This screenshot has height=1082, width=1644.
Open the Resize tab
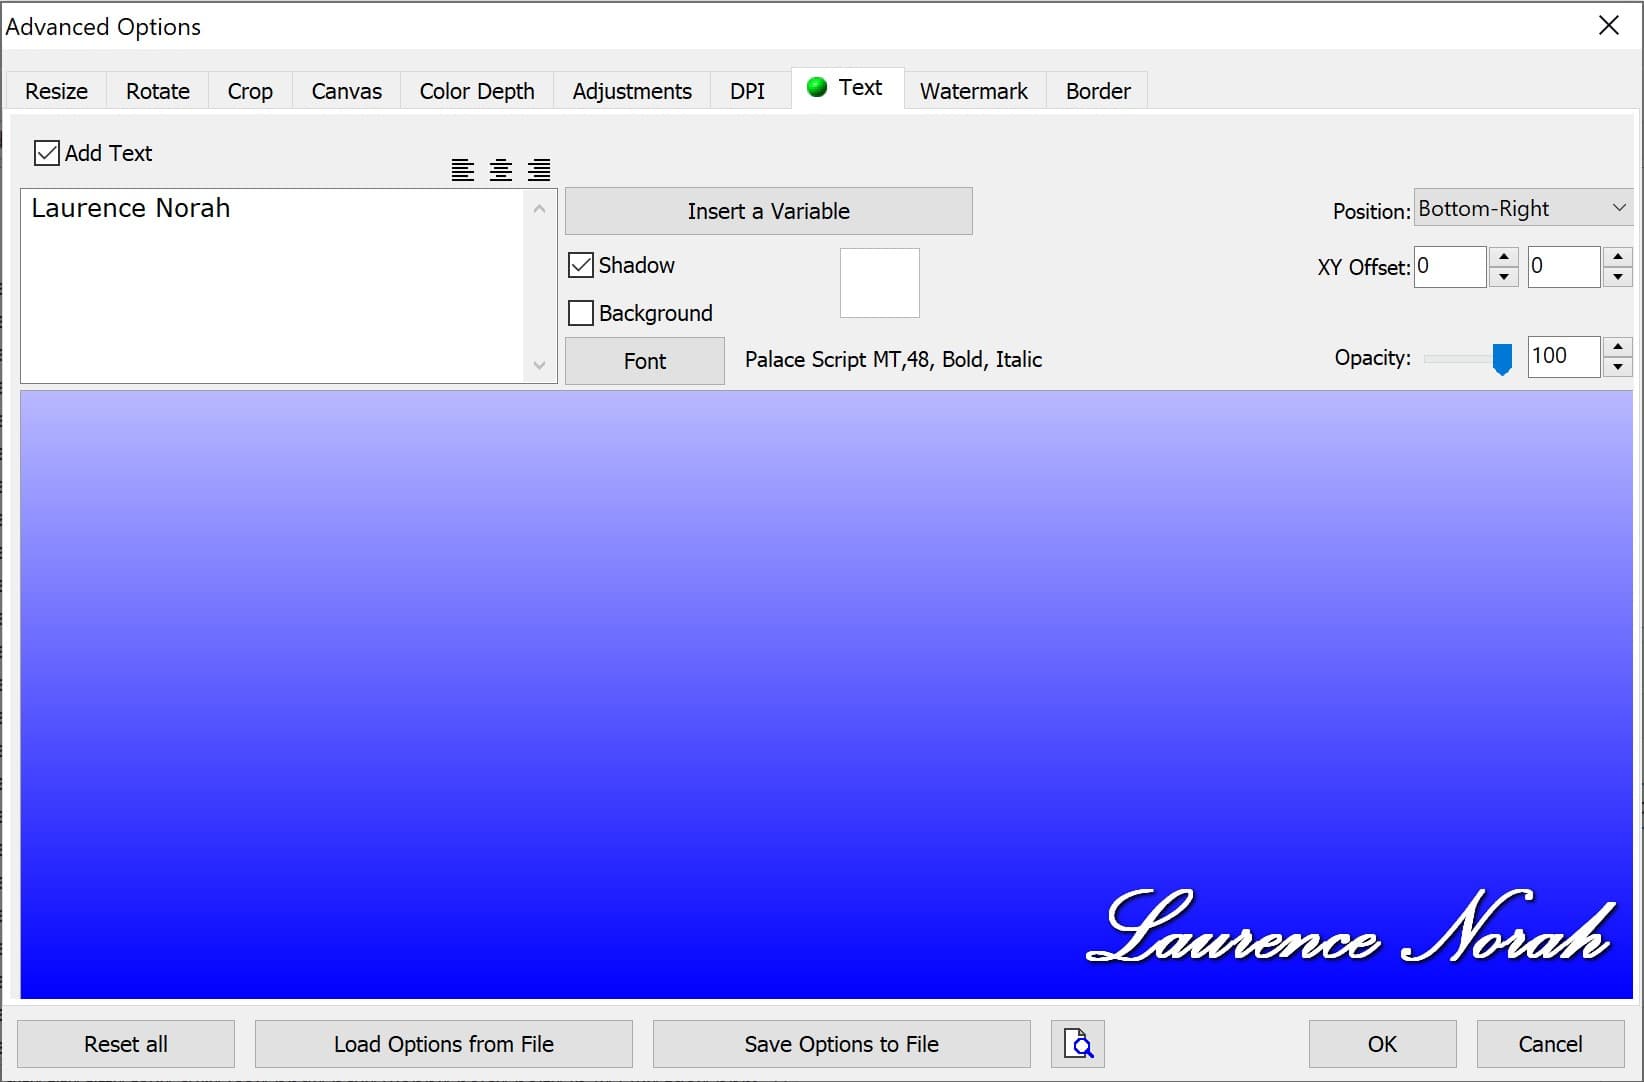[x=56, y=91]
